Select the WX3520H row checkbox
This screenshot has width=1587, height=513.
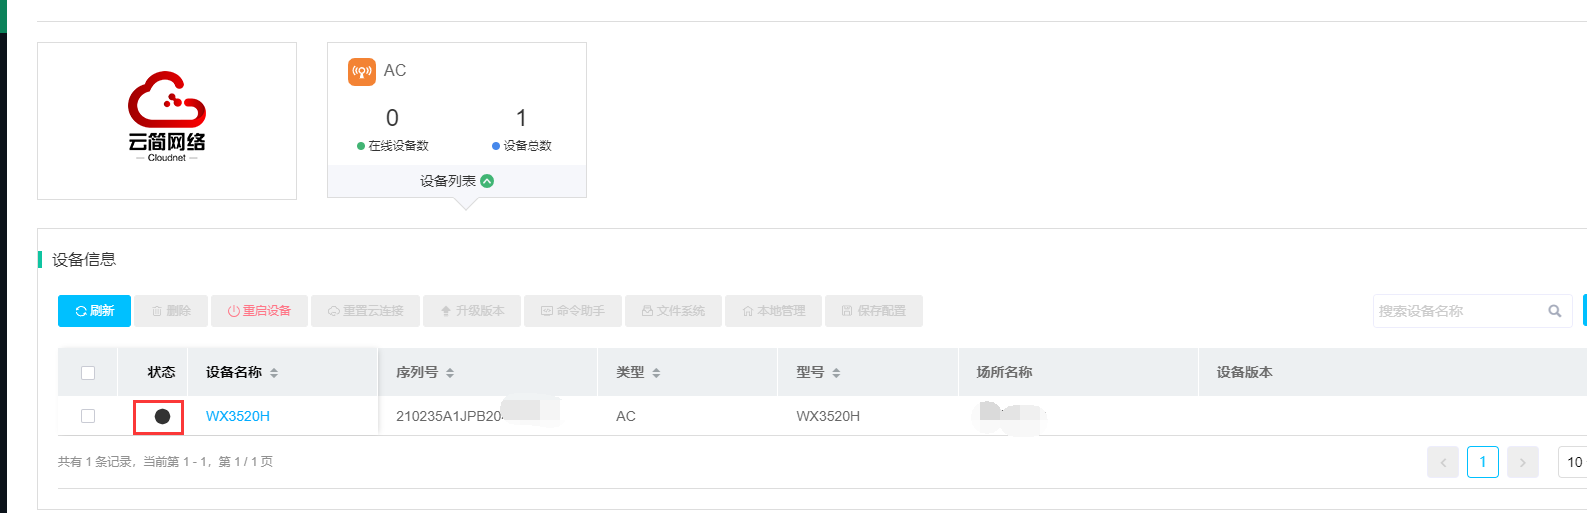(88, 416)
